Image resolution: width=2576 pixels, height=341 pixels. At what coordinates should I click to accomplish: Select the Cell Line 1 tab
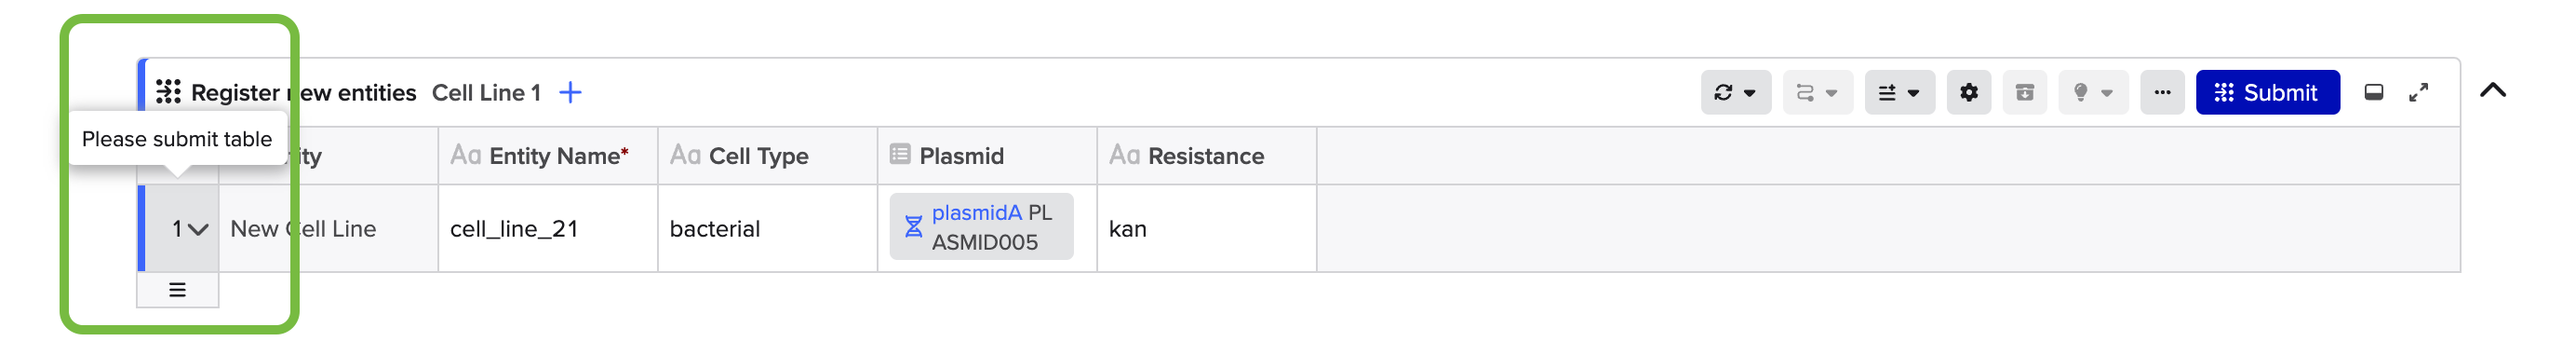pos(486,92)
